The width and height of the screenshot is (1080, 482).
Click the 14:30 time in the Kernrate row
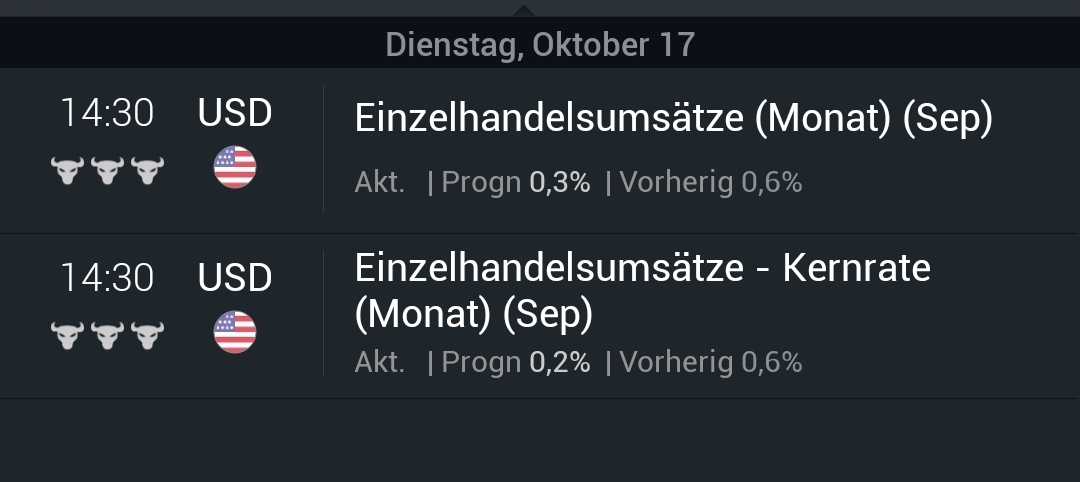click(x=107, y=277)
